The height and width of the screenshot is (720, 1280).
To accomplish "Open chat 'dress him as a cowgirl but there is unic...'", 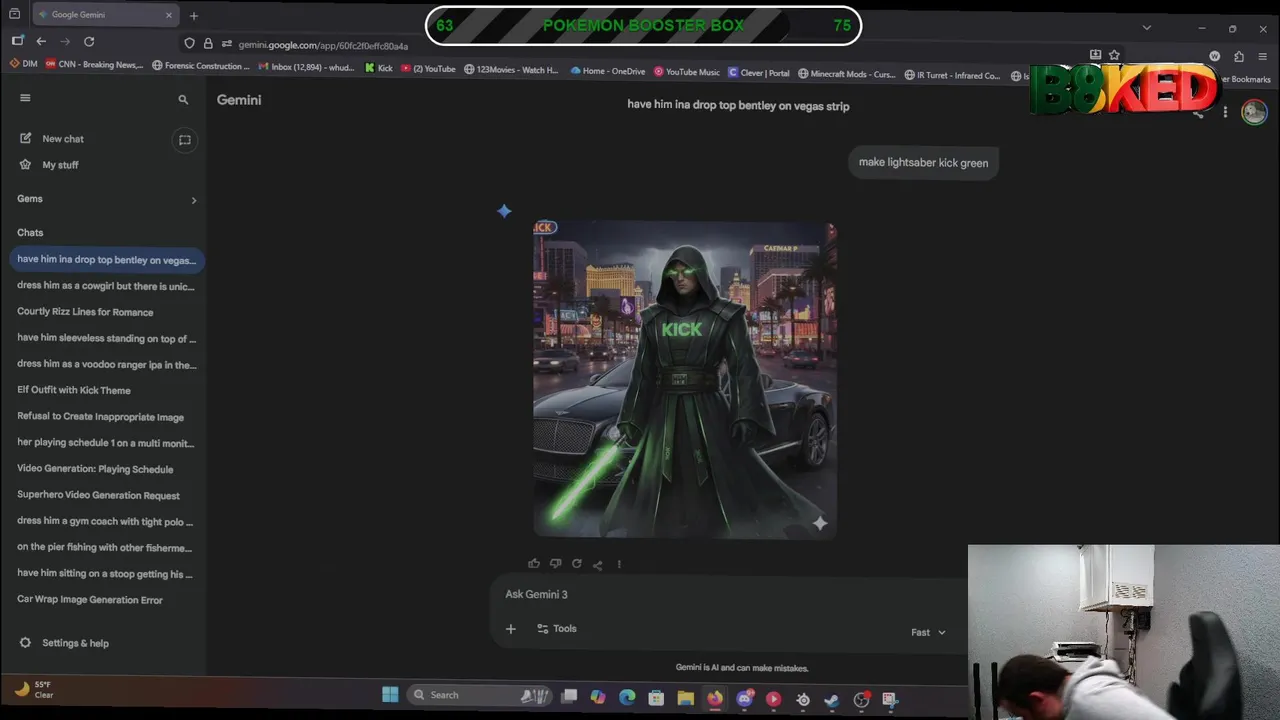I will (106, 286).
